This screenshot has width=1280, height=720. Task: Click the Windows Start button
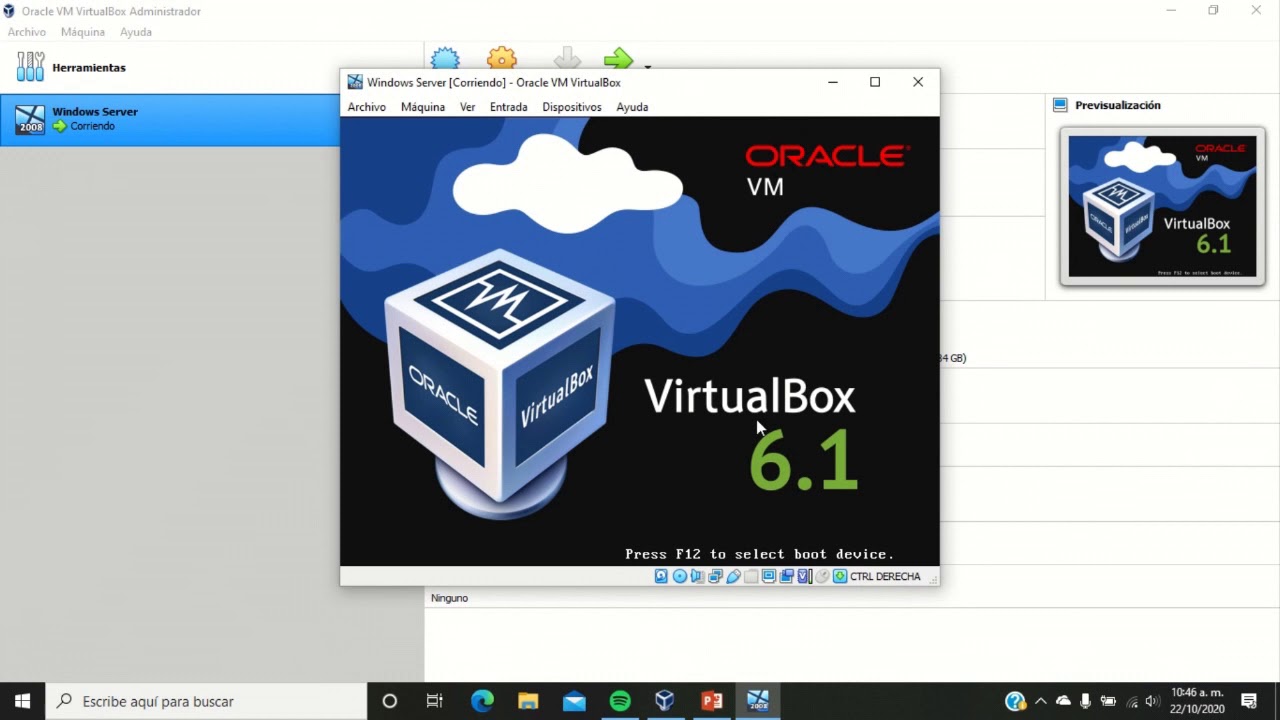pyautogui.click(x=23, y=701)
